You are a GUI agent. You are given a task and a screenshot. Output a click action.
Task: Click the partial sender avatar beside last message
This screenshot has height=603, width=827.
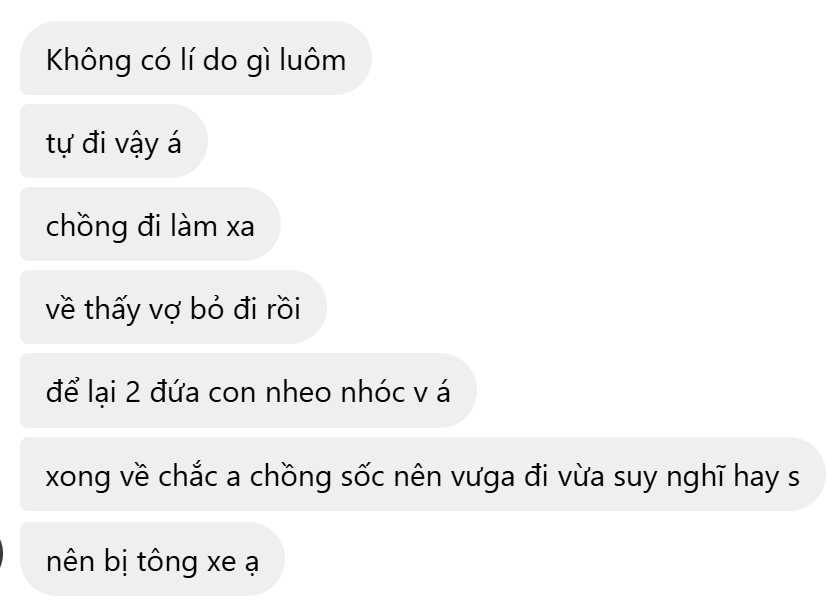[2, 554]
